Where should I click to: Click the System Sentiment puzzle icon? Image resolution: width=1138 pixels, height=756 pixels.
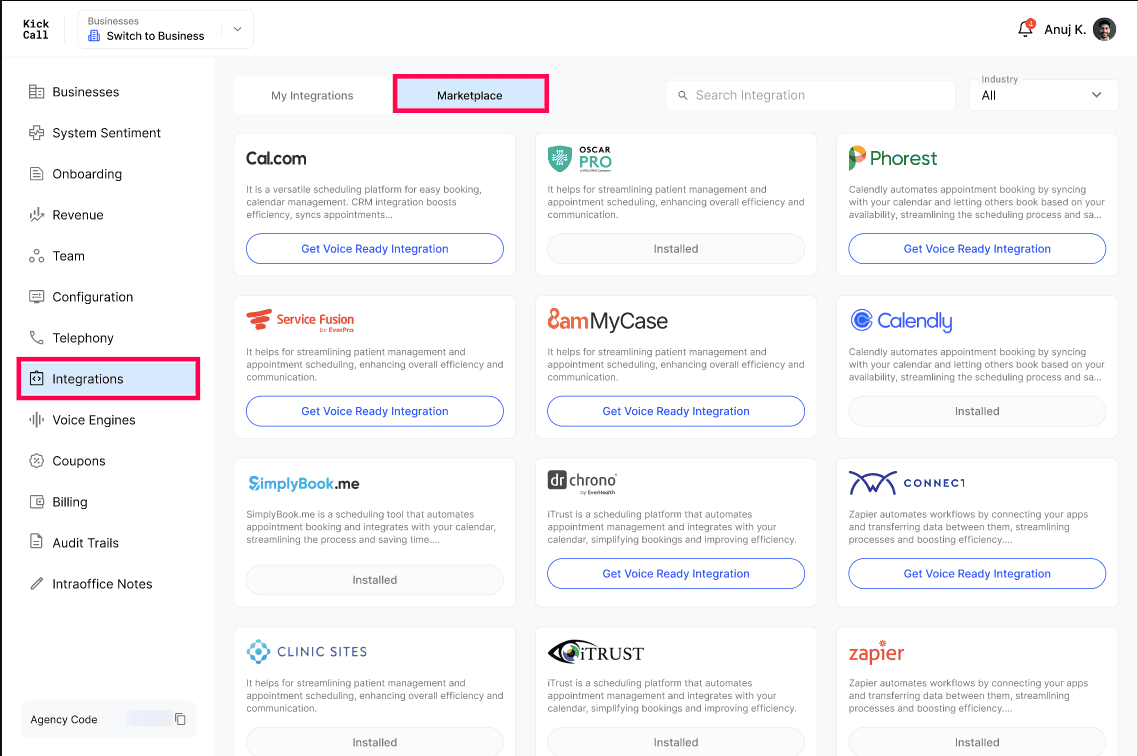36,133
